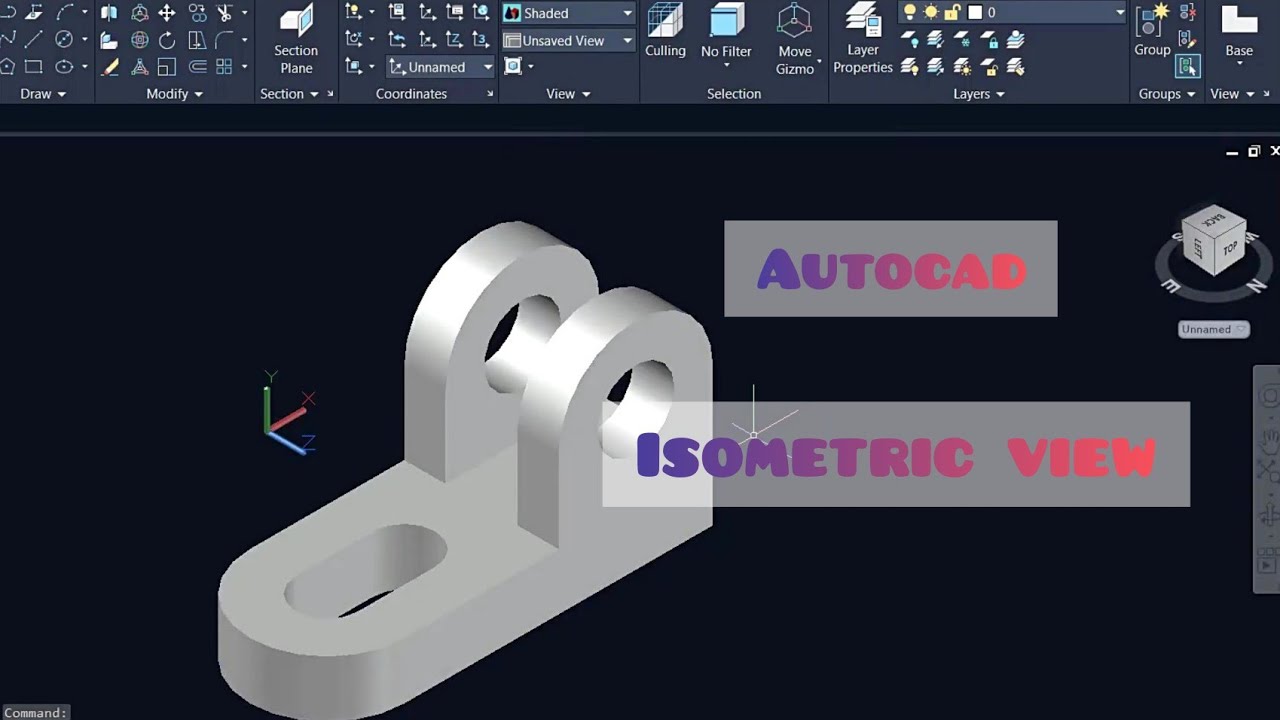Toggle the Culling selection option
The image size is (1280, 720).
(x=665, y=32)
